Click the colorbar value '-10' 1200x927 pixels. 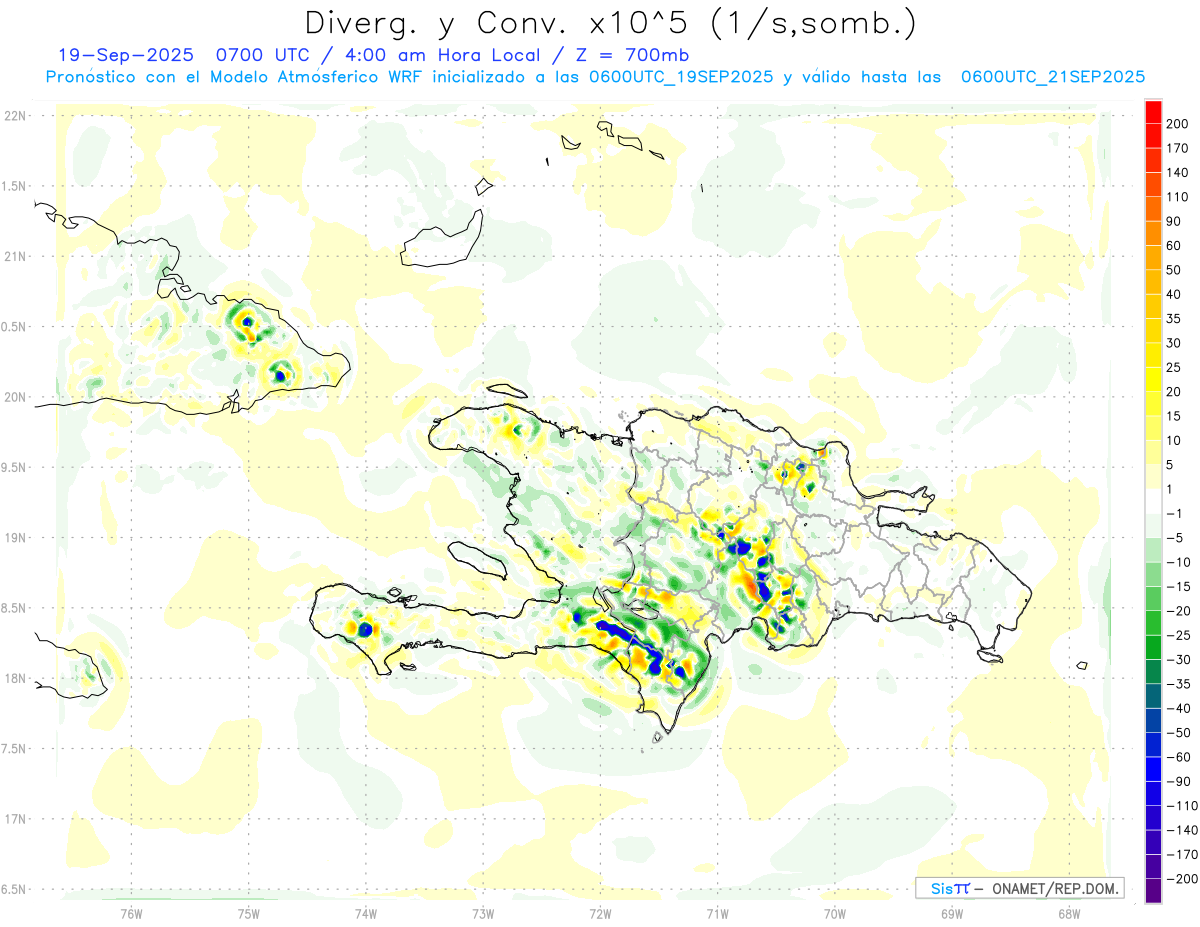[x=1178, y=561]
